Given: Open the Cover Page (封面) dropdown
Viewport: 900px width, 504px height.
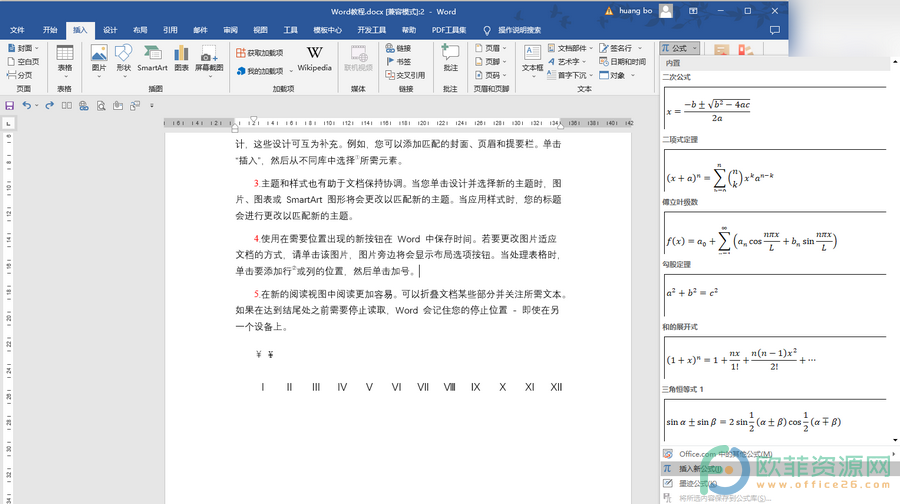Looking at the screenshot, I should tap(24, 48).
